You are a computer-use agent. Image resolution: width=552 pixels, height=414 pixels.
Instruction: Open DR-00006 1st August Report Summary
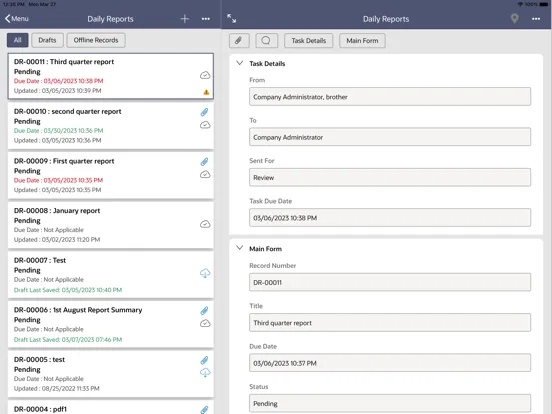click(111, 324)
